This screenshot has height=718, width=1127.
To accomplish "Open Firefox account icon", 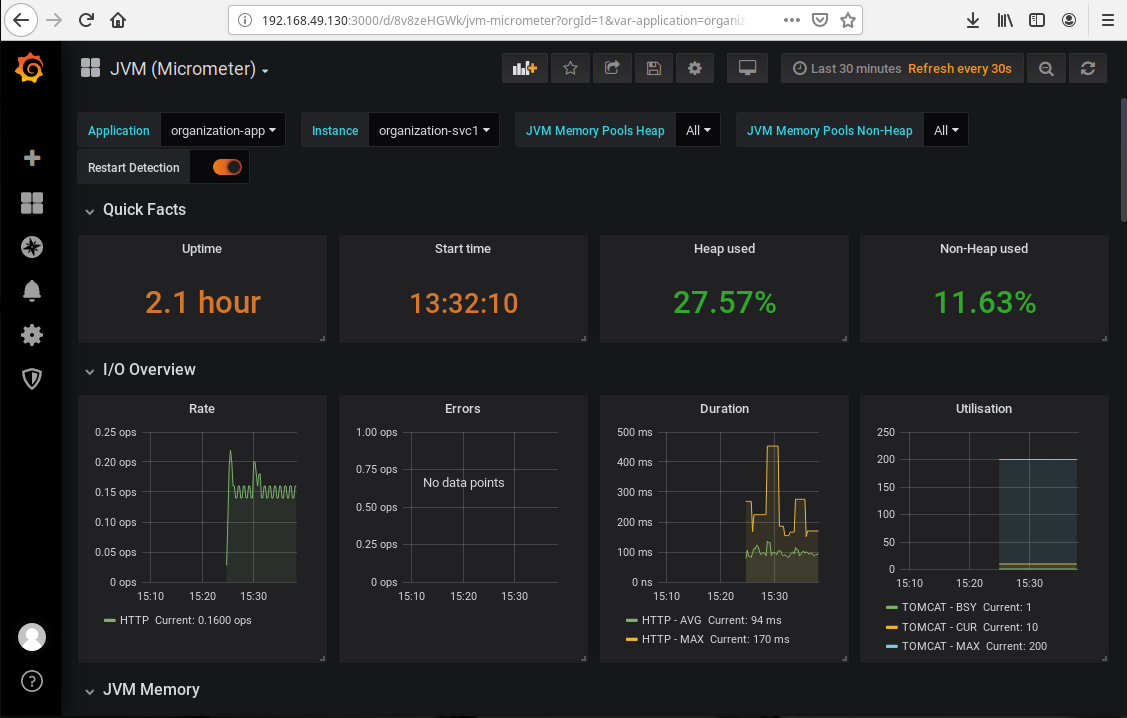I will (1069, 20).
